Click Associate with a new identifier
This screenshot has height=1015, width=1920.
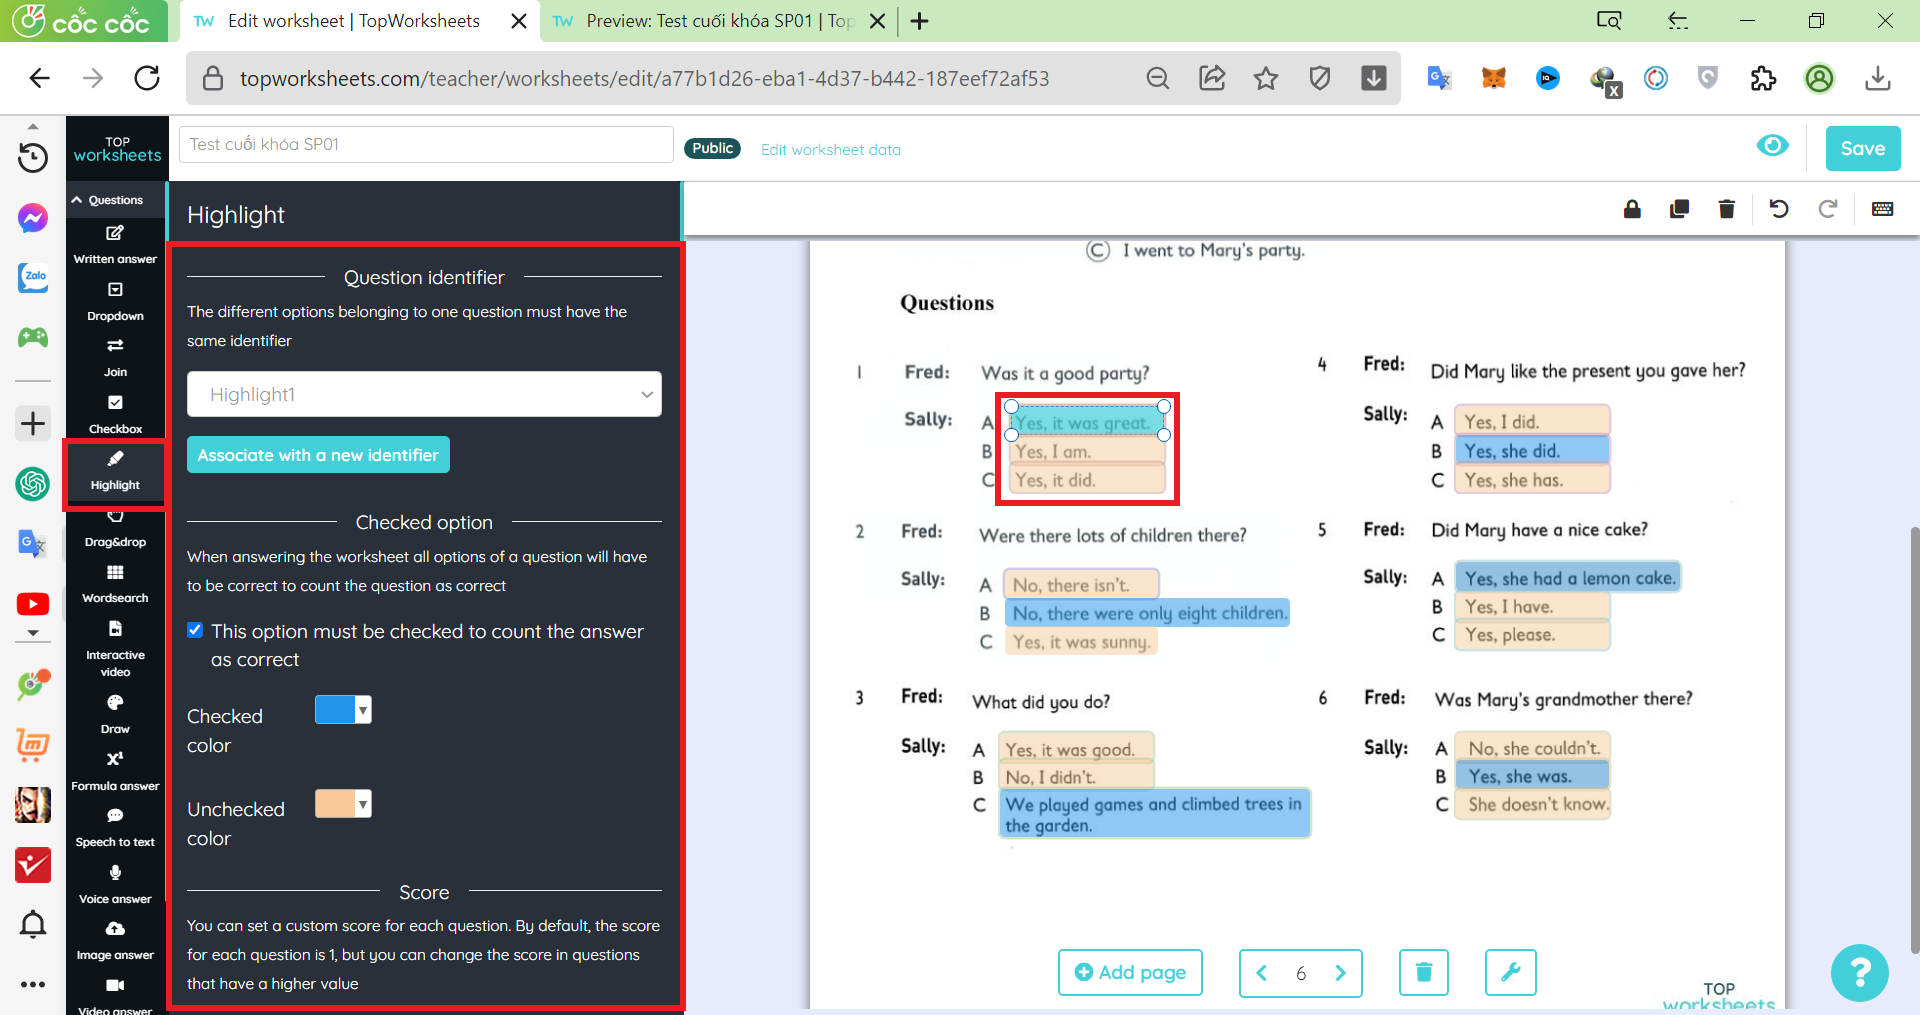(x=318, y=455)
